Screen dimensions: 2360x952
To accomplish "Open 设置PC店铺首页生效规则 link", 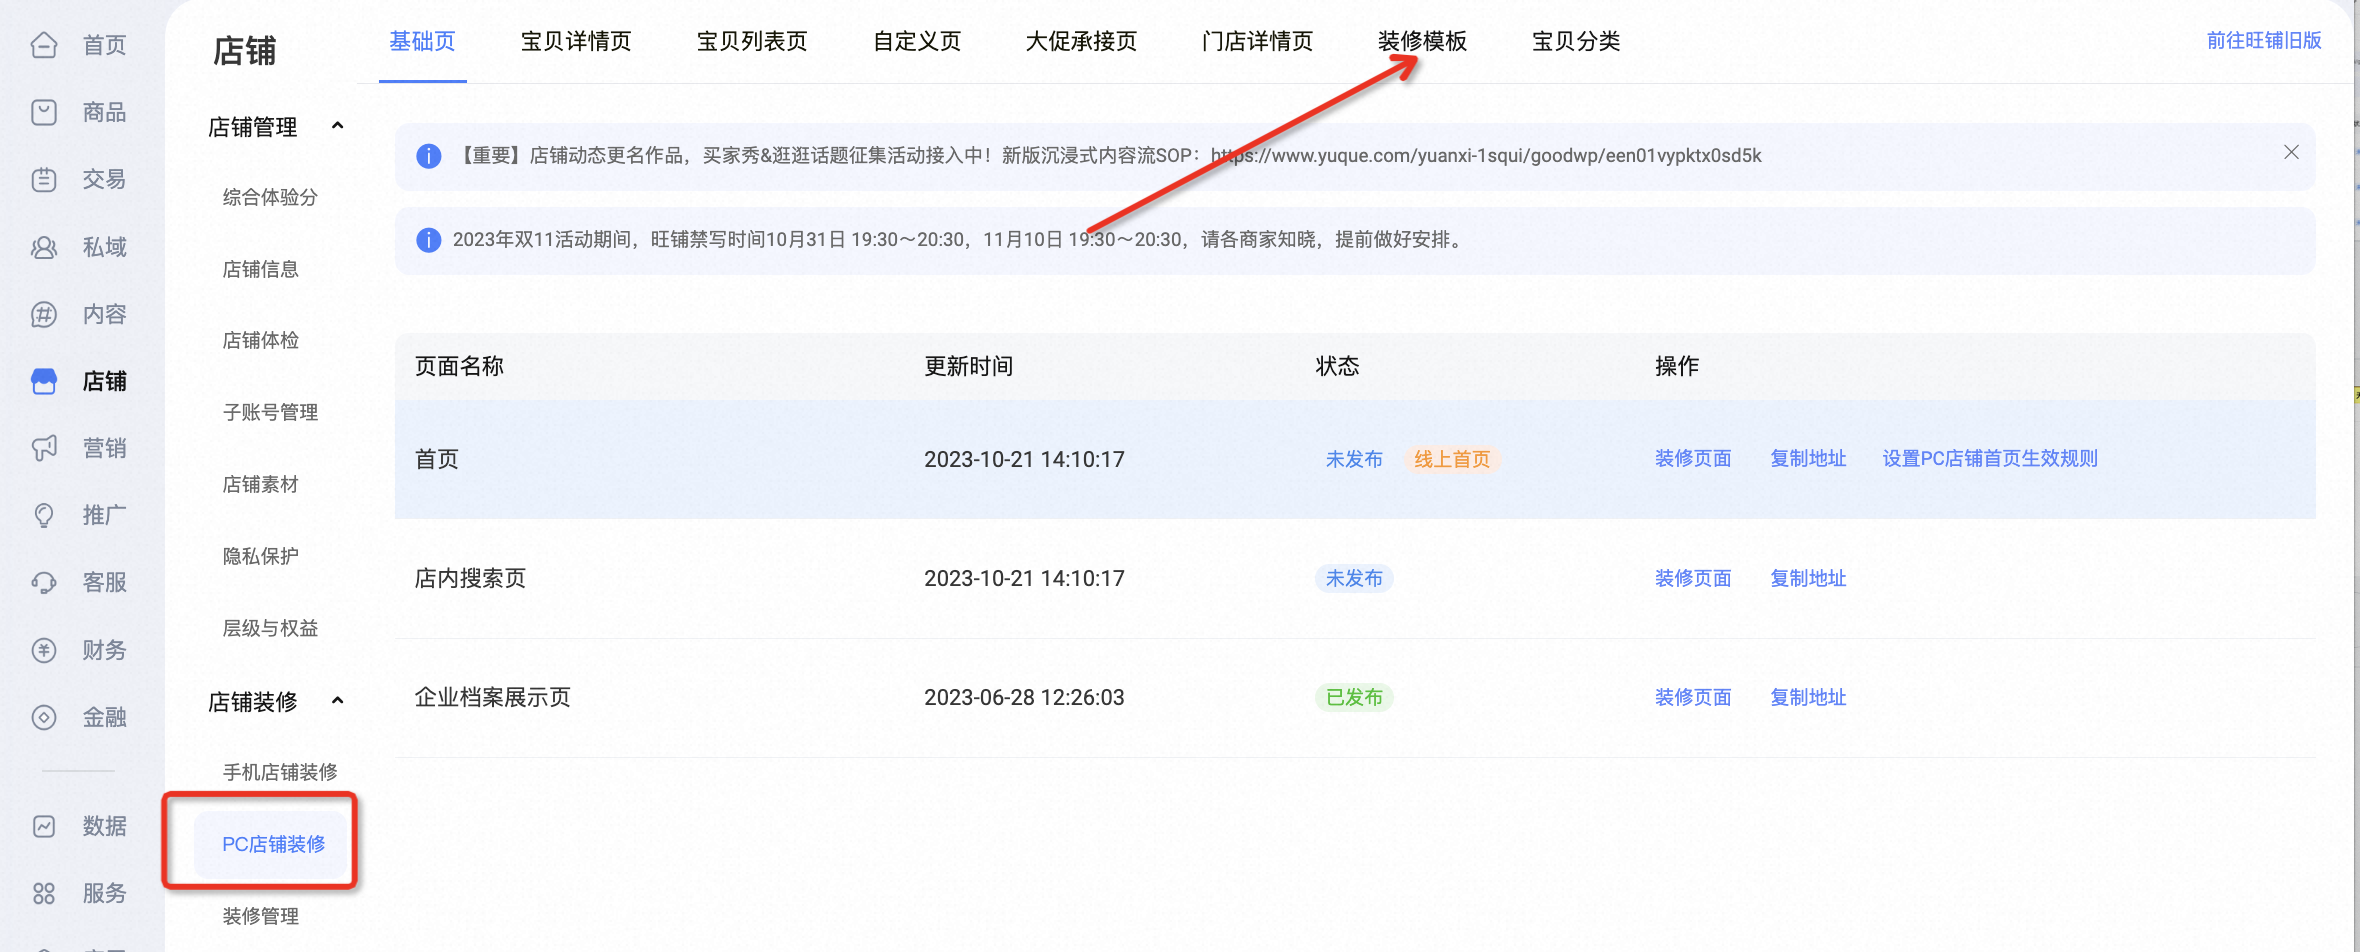I will 1990,458.
